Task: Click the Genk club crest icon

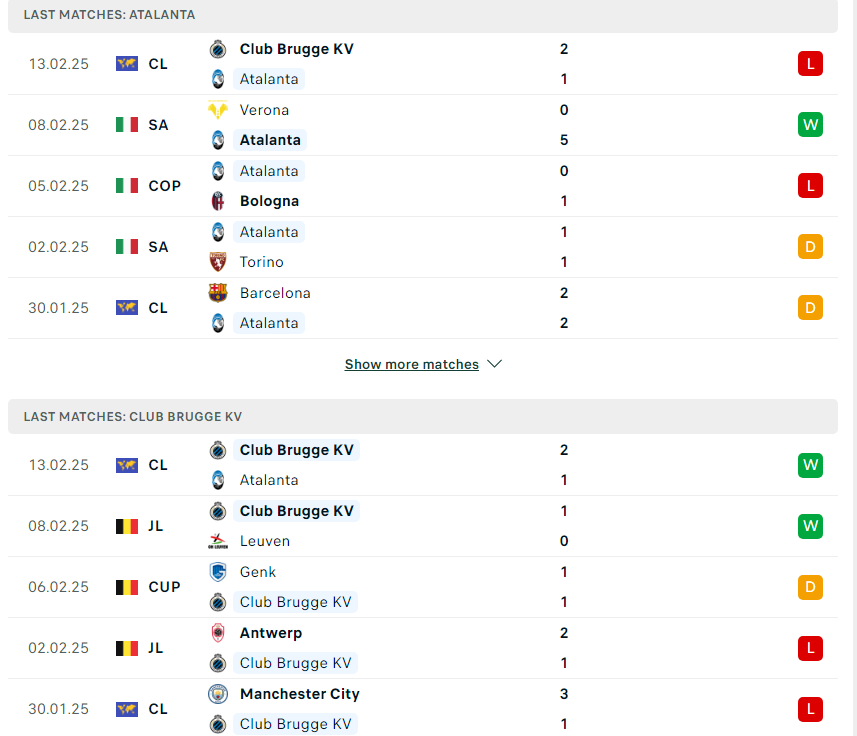Action: 218,572
